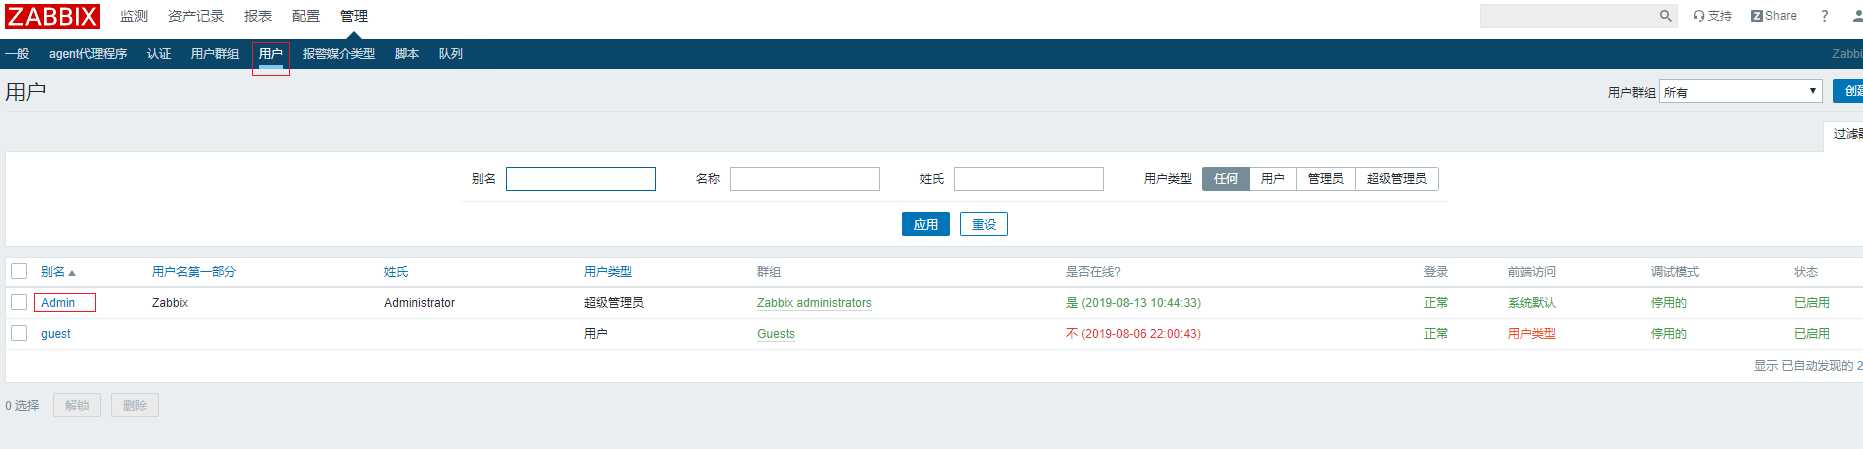Click the Administrator surname cell
The width and height of the screenshot is (1863, 449).
tap(419, 303)
